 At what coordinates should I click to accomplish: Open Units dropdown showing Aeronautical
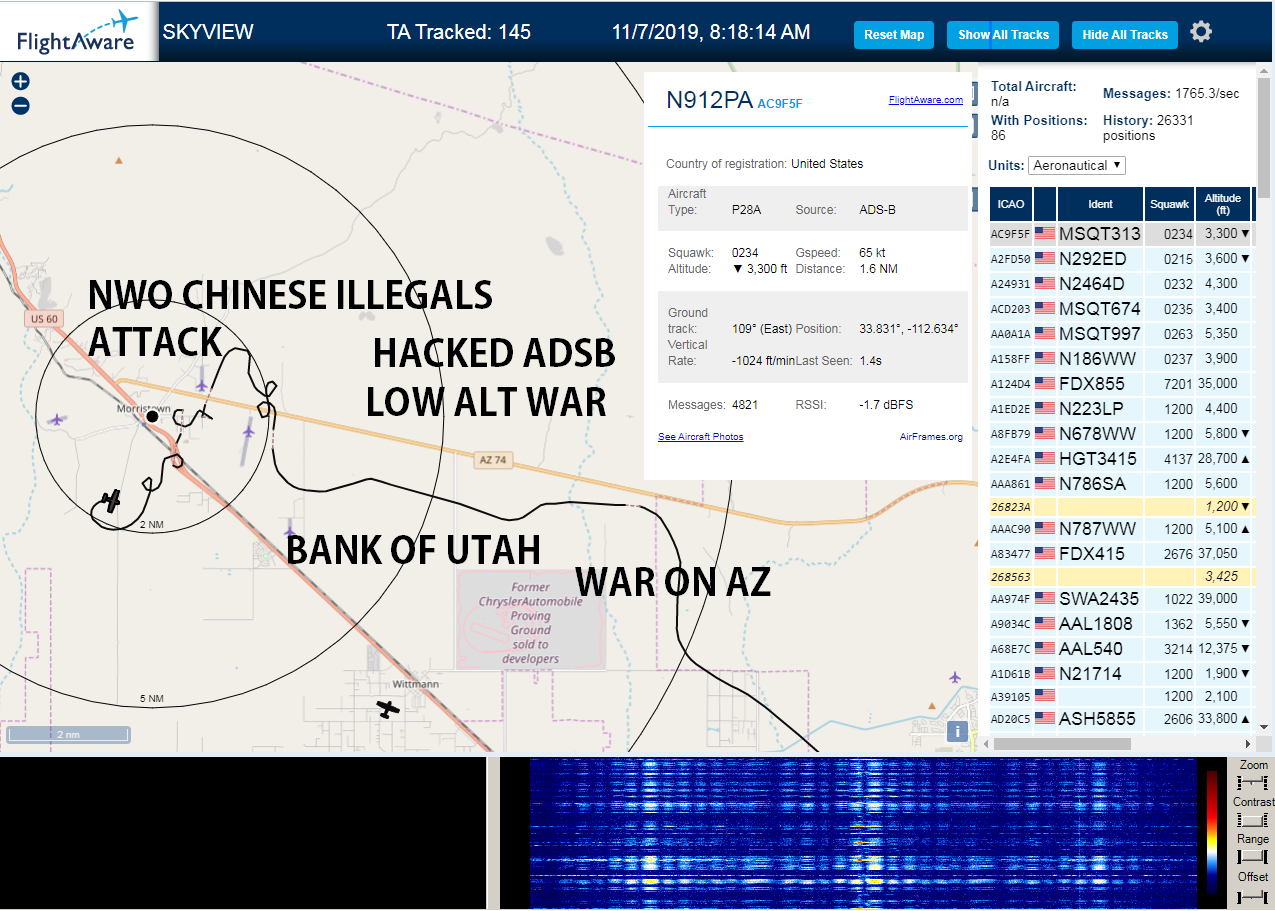(x=1077, y=165)
